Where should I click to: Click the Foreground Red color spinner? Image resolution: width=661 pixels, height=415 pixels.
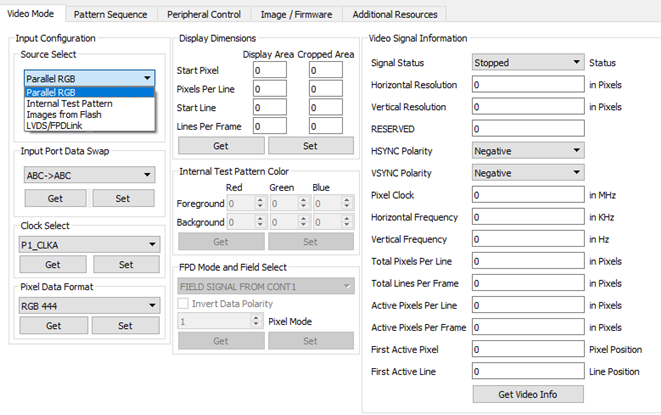tap(245, 203)
